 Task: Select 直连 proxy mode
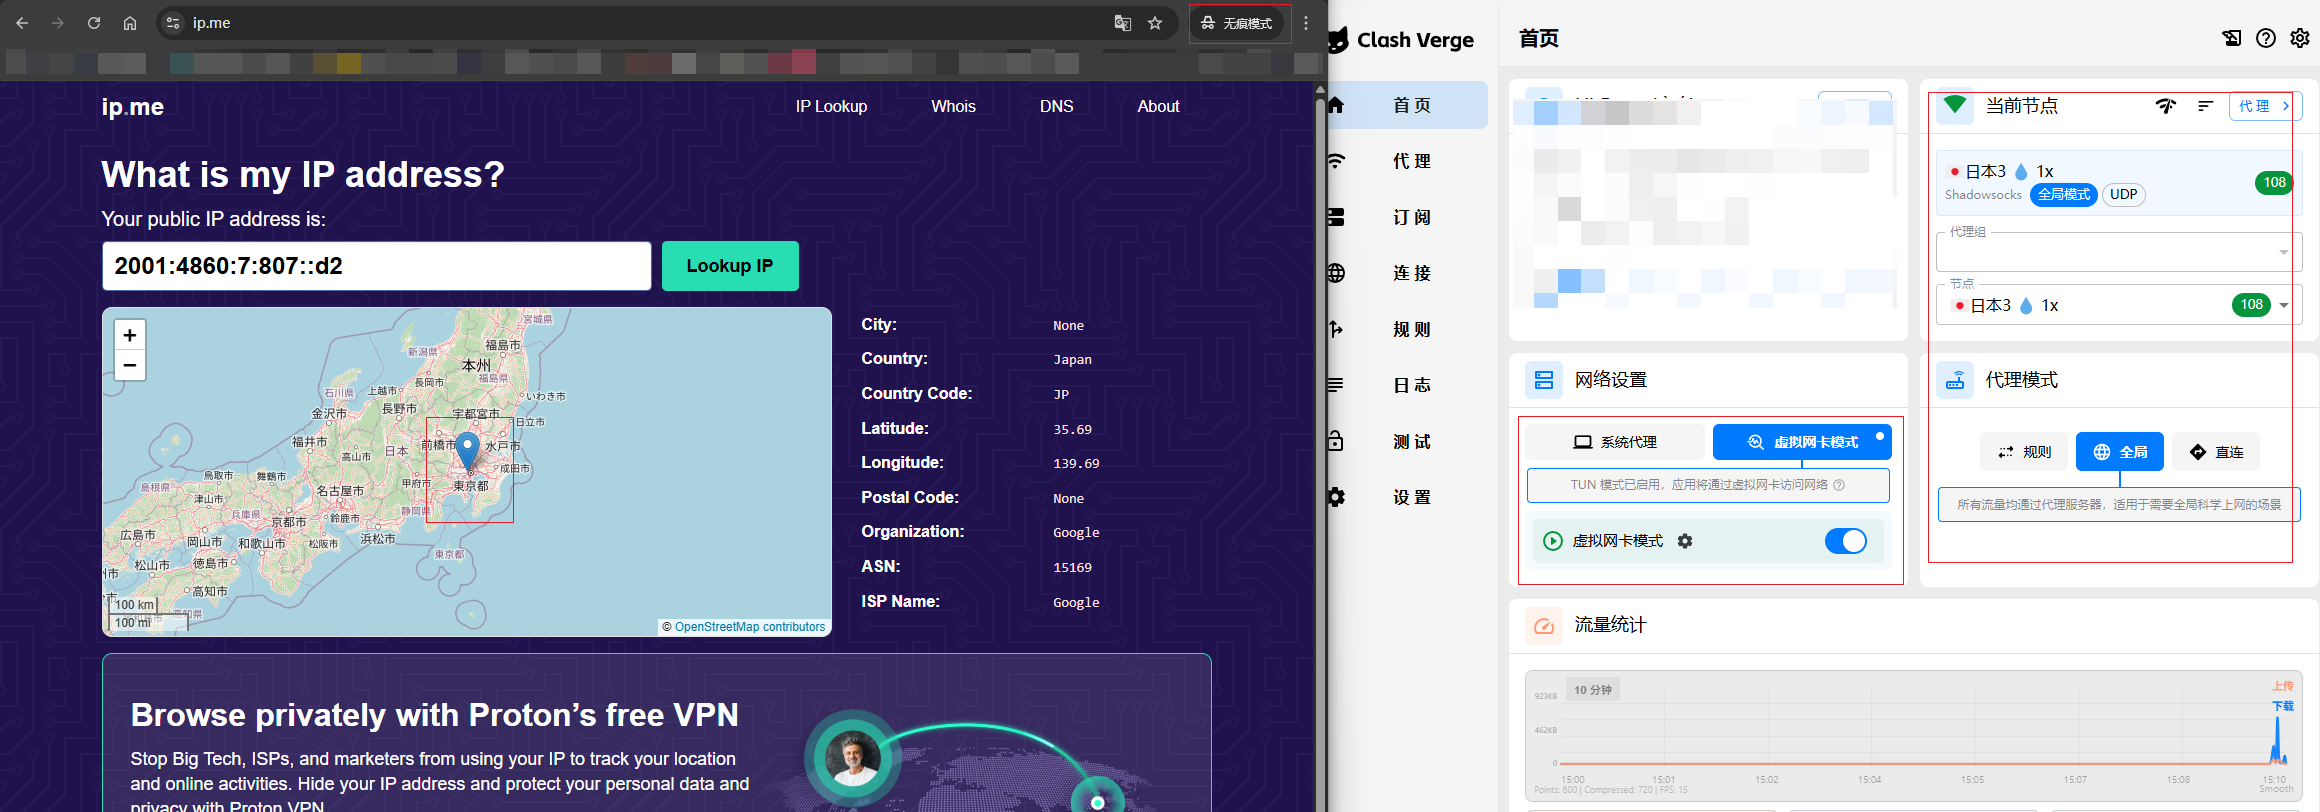click(2216, 452)
